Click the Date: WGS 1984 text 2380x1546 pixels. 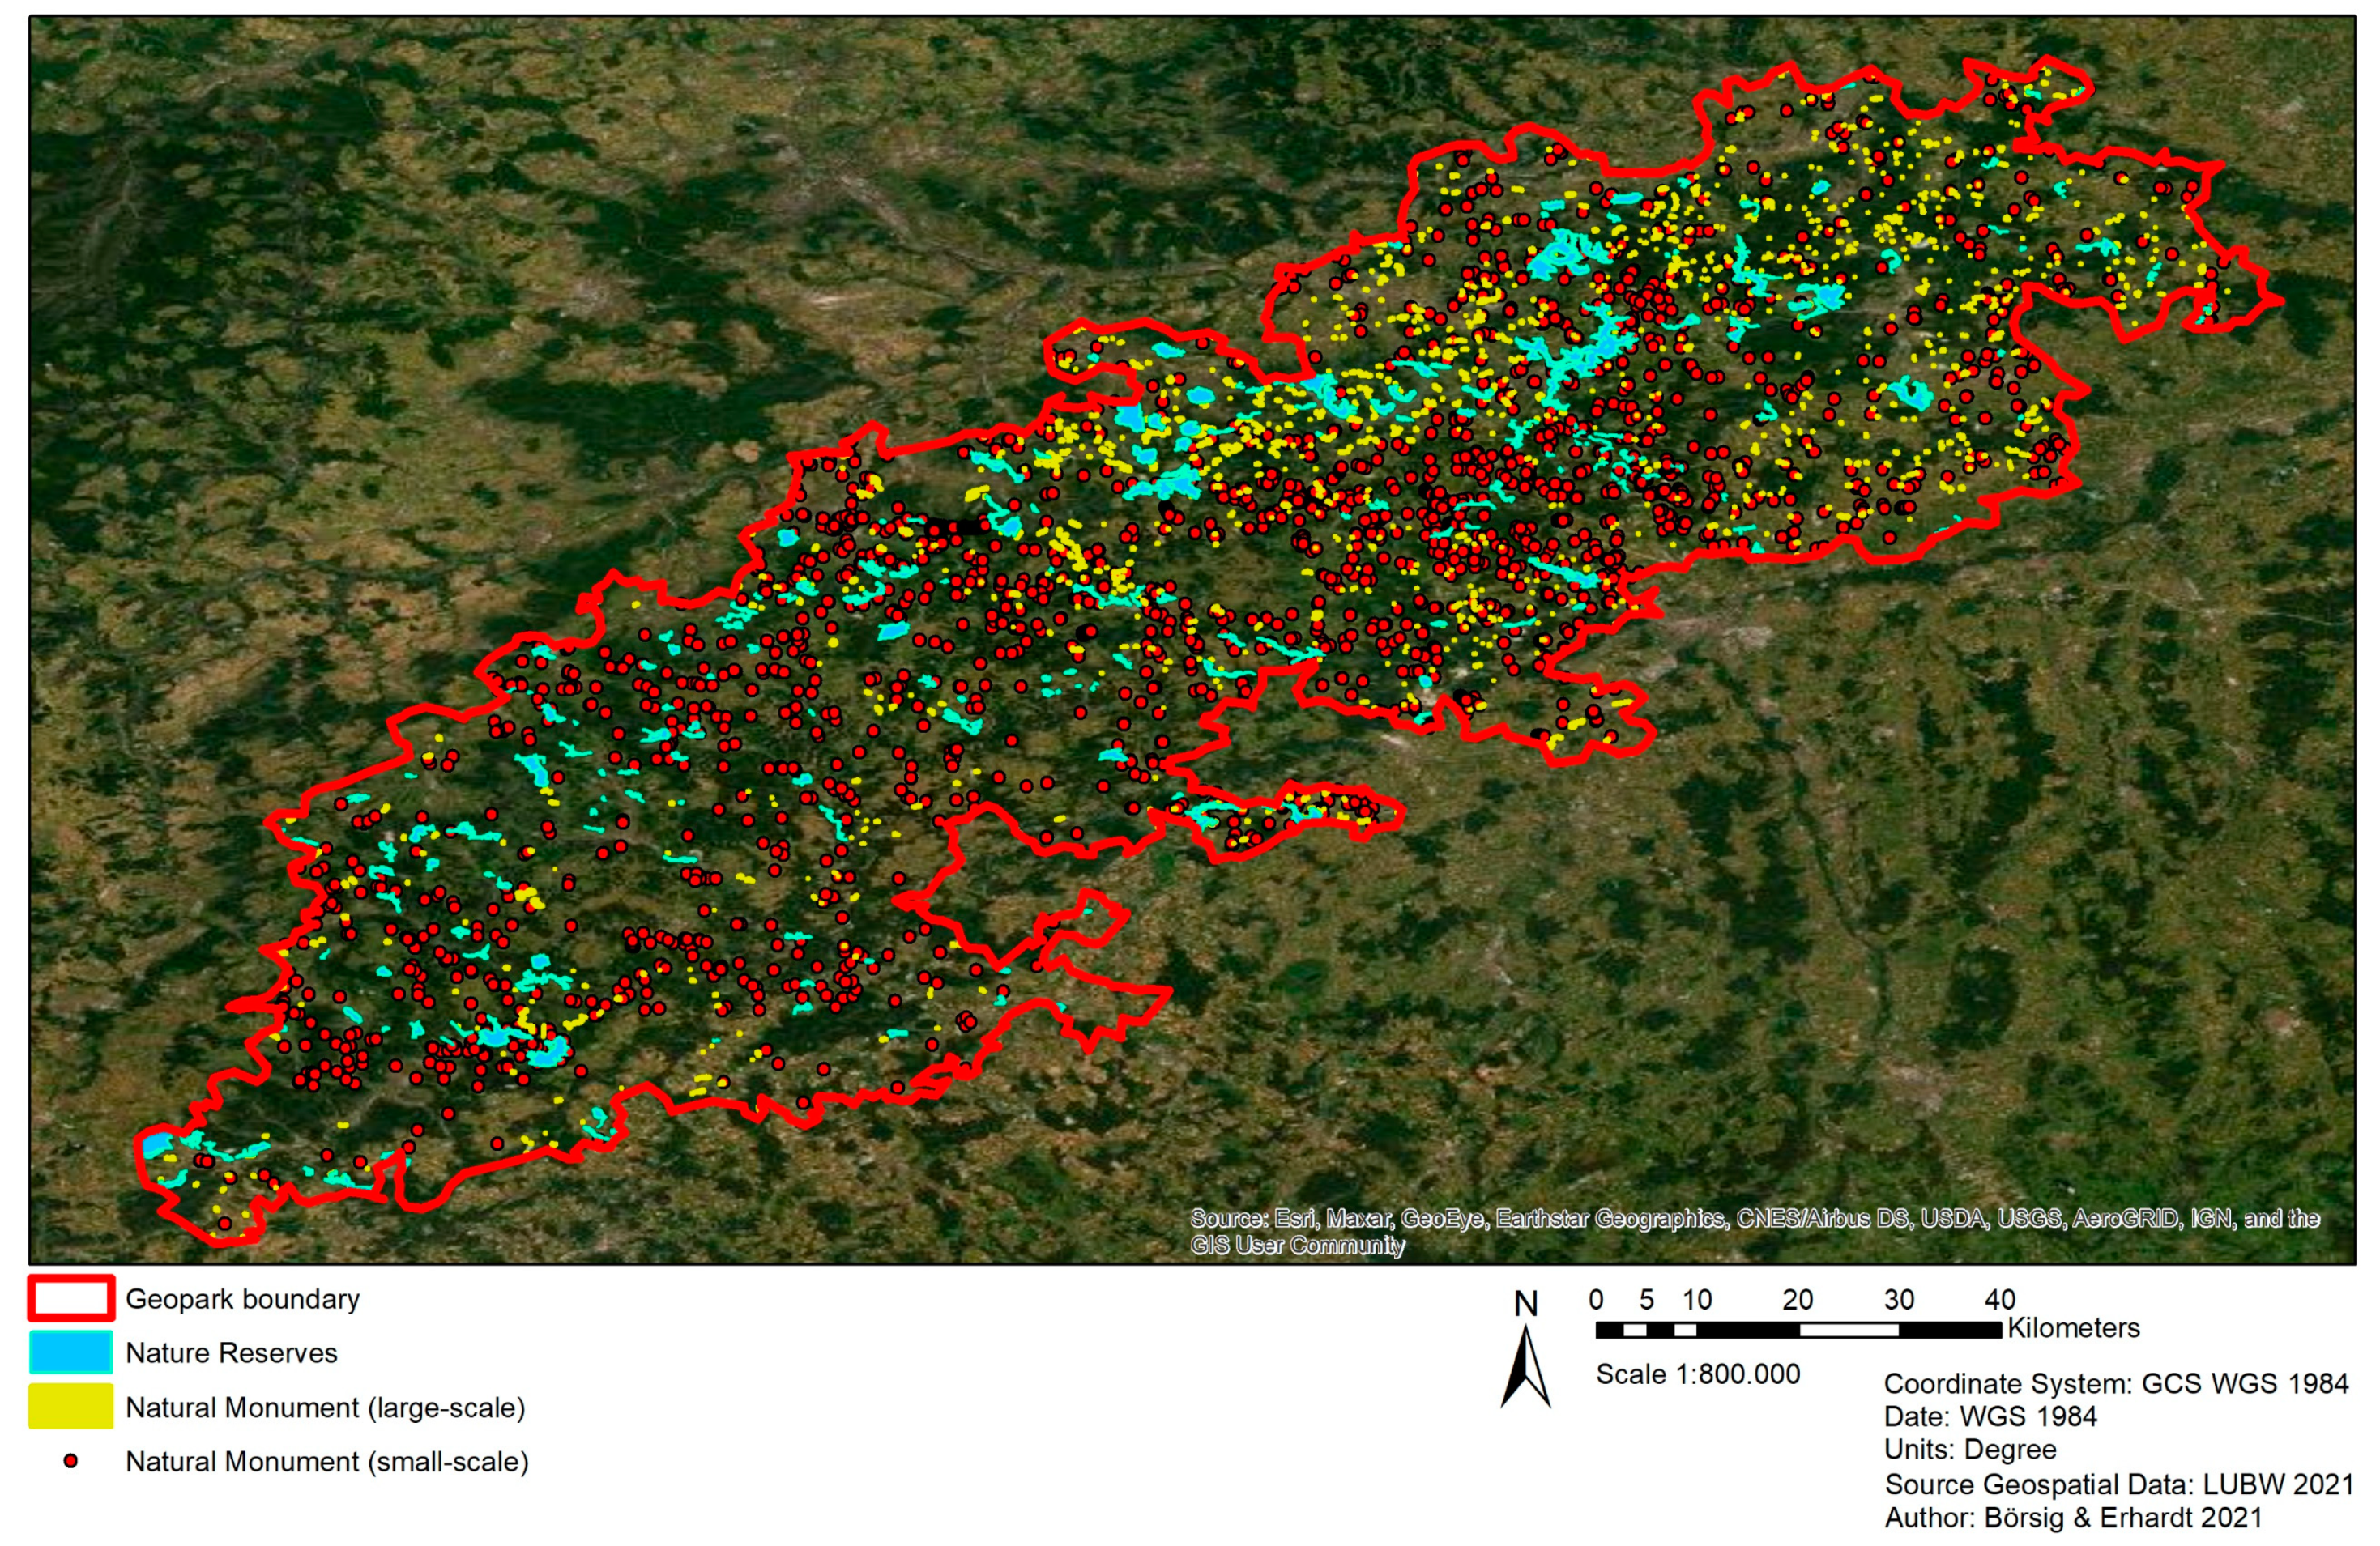tap(1990, 1416)
